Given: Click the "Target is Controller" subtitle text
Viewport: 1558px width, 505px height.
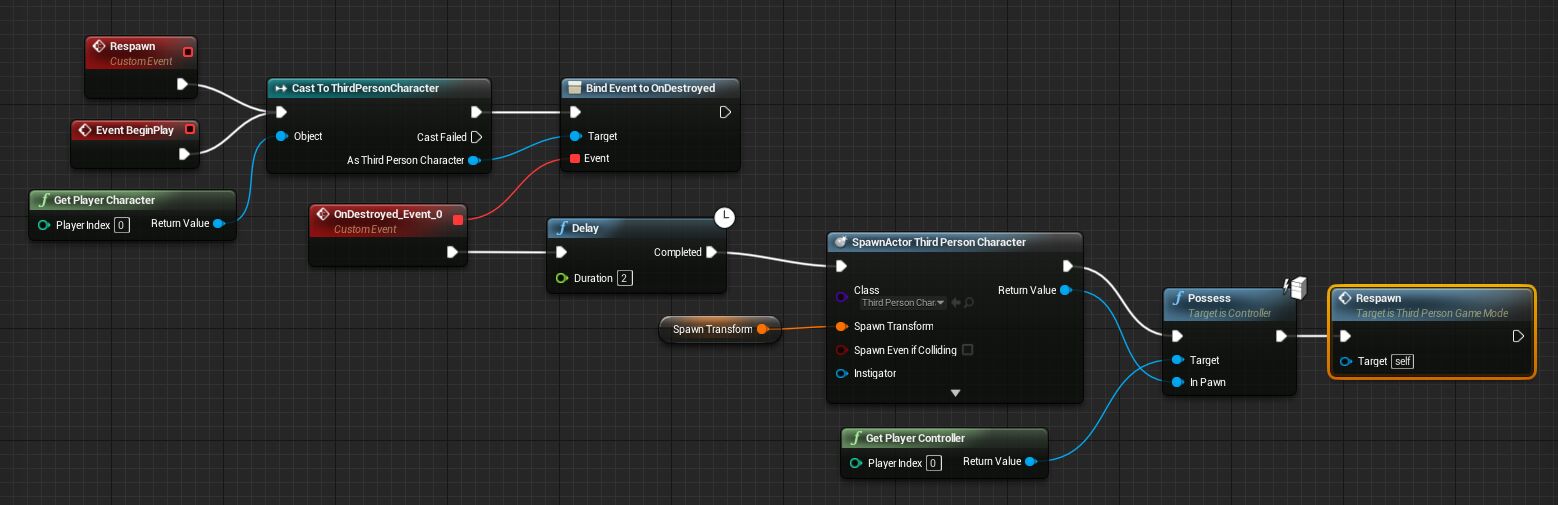Looking at the screenshot, I should [x=1229, y=313].
